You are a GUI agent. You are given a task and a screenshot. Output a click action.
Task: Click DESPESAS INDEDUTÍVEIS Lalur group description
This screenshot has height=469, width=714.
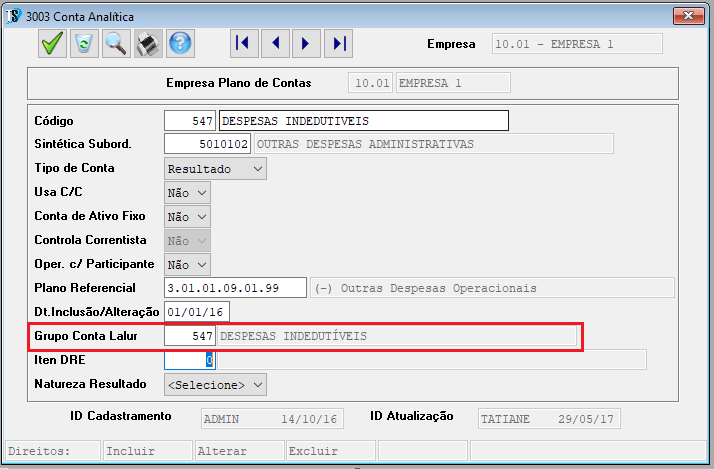click(x=397, y=336)
